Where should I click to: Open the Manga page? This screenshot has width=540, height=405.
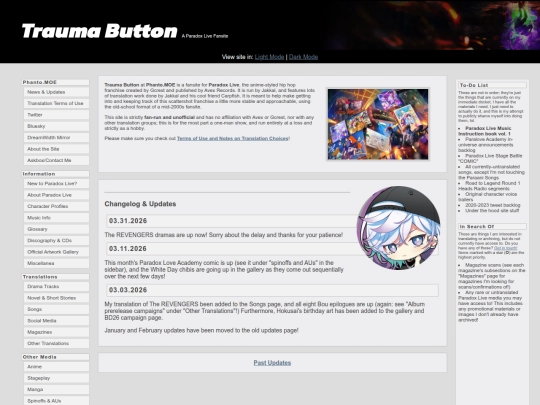coord(56,390)
